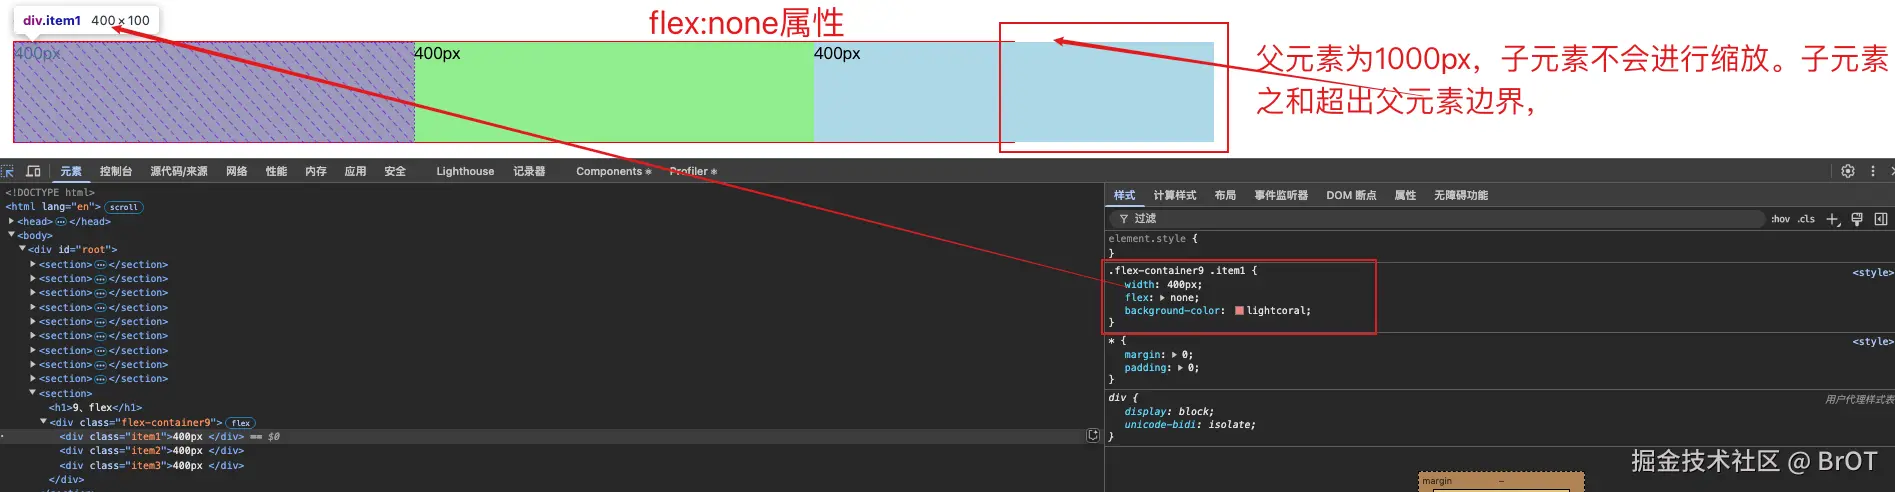Add a new style rule with plus icon

pos(1832,219)
